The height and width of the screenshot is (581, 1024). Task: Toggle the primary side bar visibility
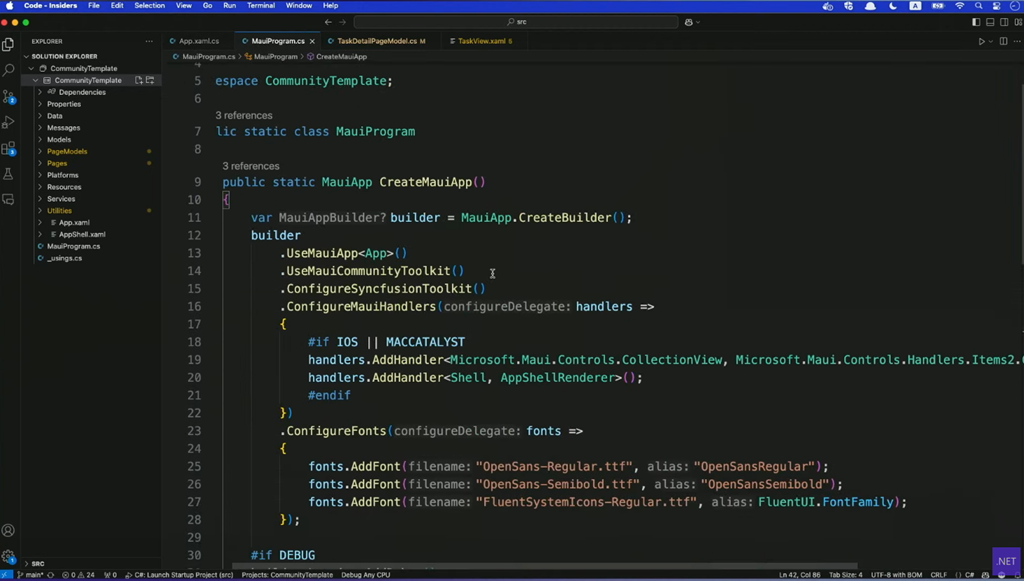[976, 22]
